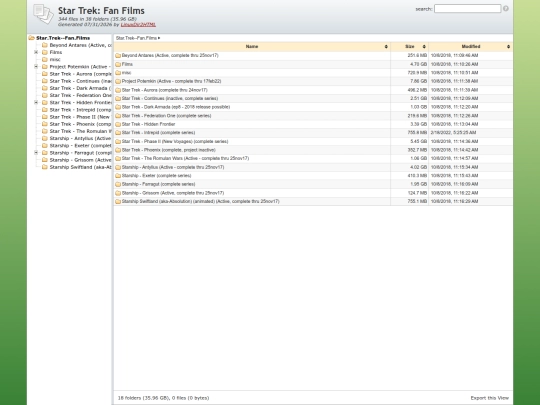540x405 pixels.
Task: Select Star.Trek--Fan.Films root in tree
Action: click(x=63, y=38)
